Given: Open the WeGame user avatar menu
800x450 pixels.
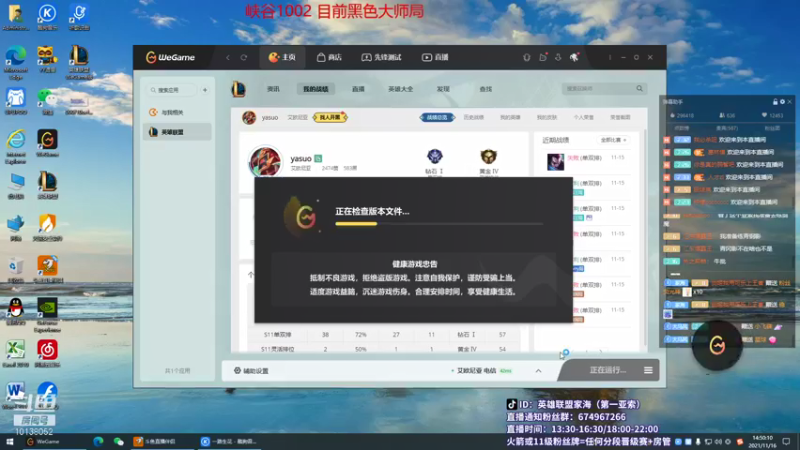Looking at the screenshot, I should coord(574,57).
